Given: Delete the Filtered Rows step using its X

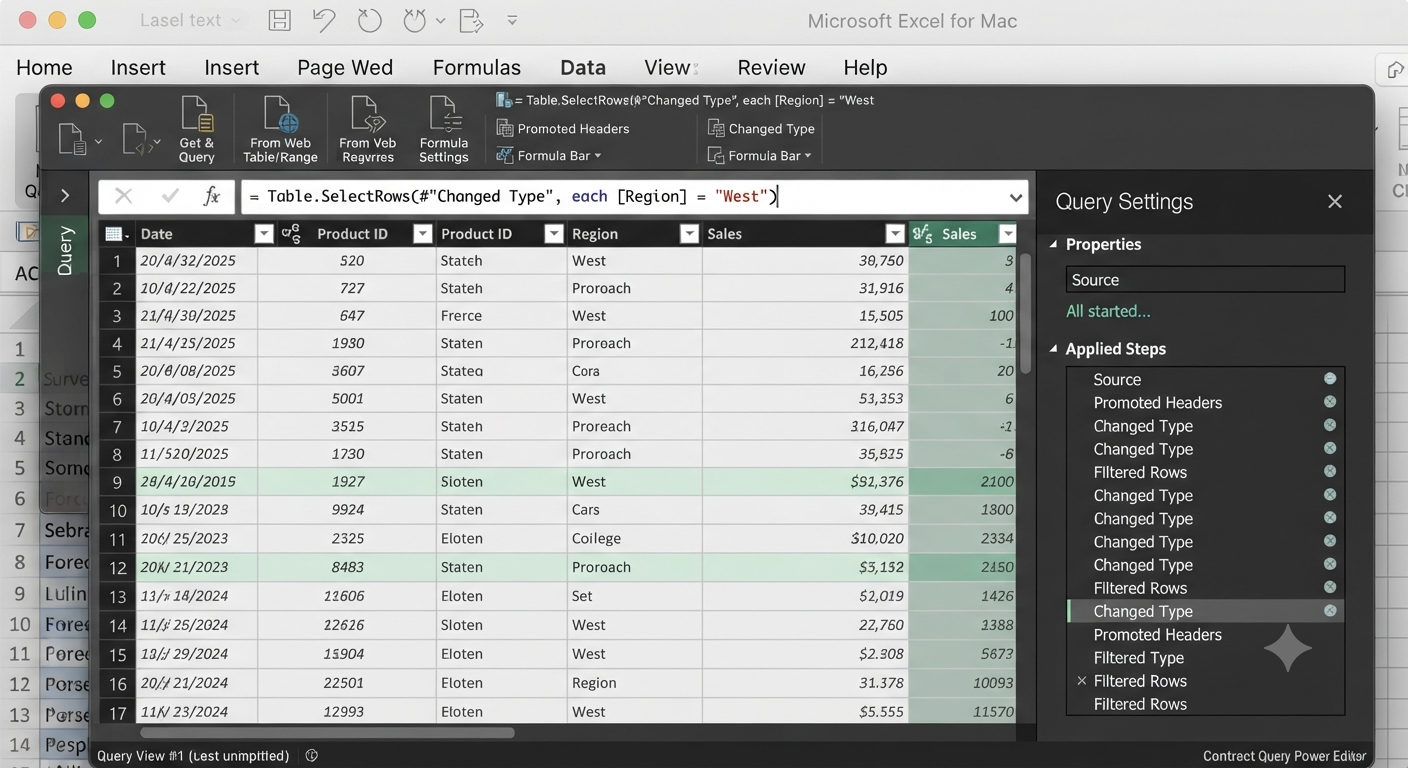Looking at the screenshot, I should [x=1081, y=681].
